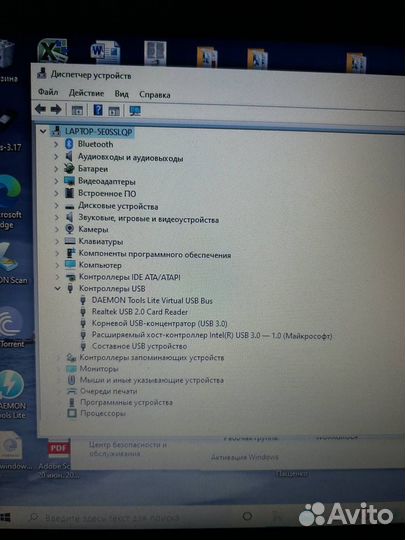Select Звуковые, игровые и видеоустройства row
The height and width of the screenshot is (540, 405).
(148, 219)
